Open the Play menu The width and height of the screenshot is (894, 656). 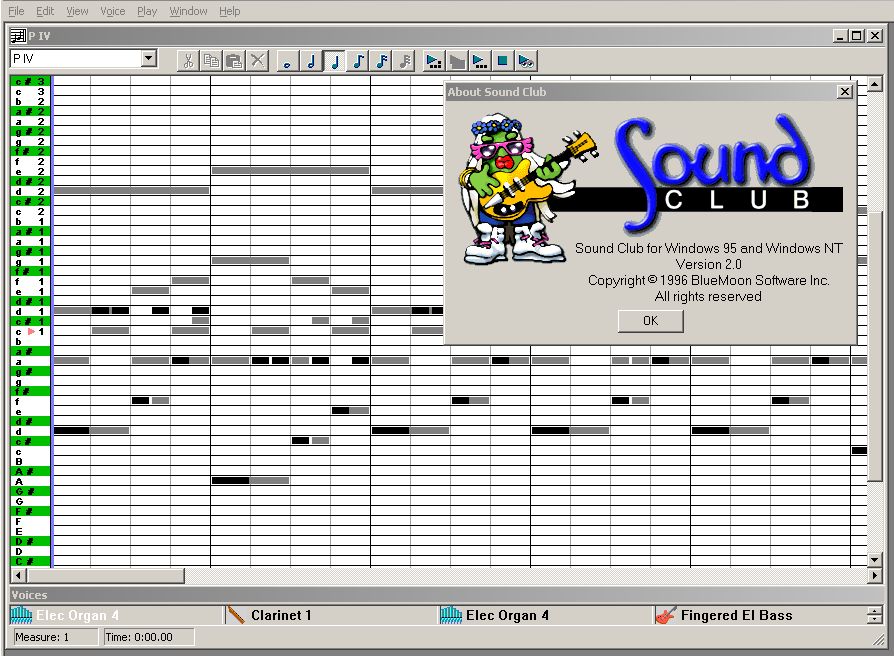pos(147,11)
